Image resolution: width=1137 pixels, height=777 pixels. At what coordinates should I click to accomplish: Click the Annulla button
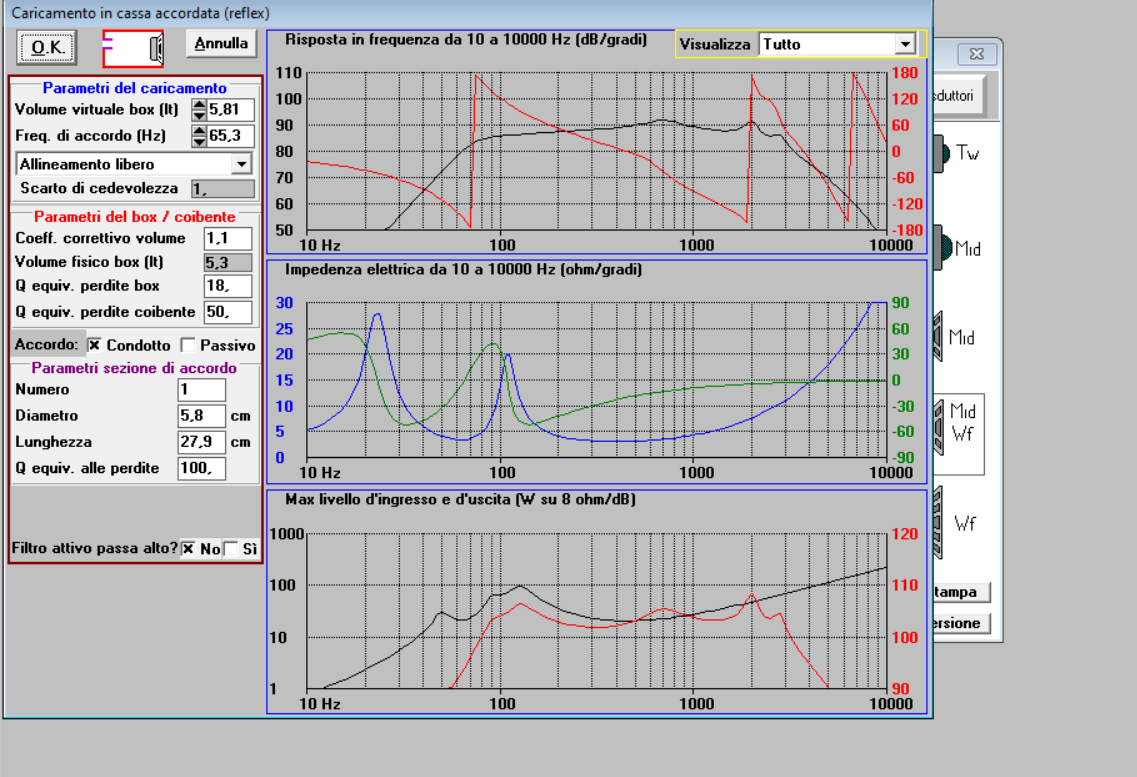click(x=221, y=43)
